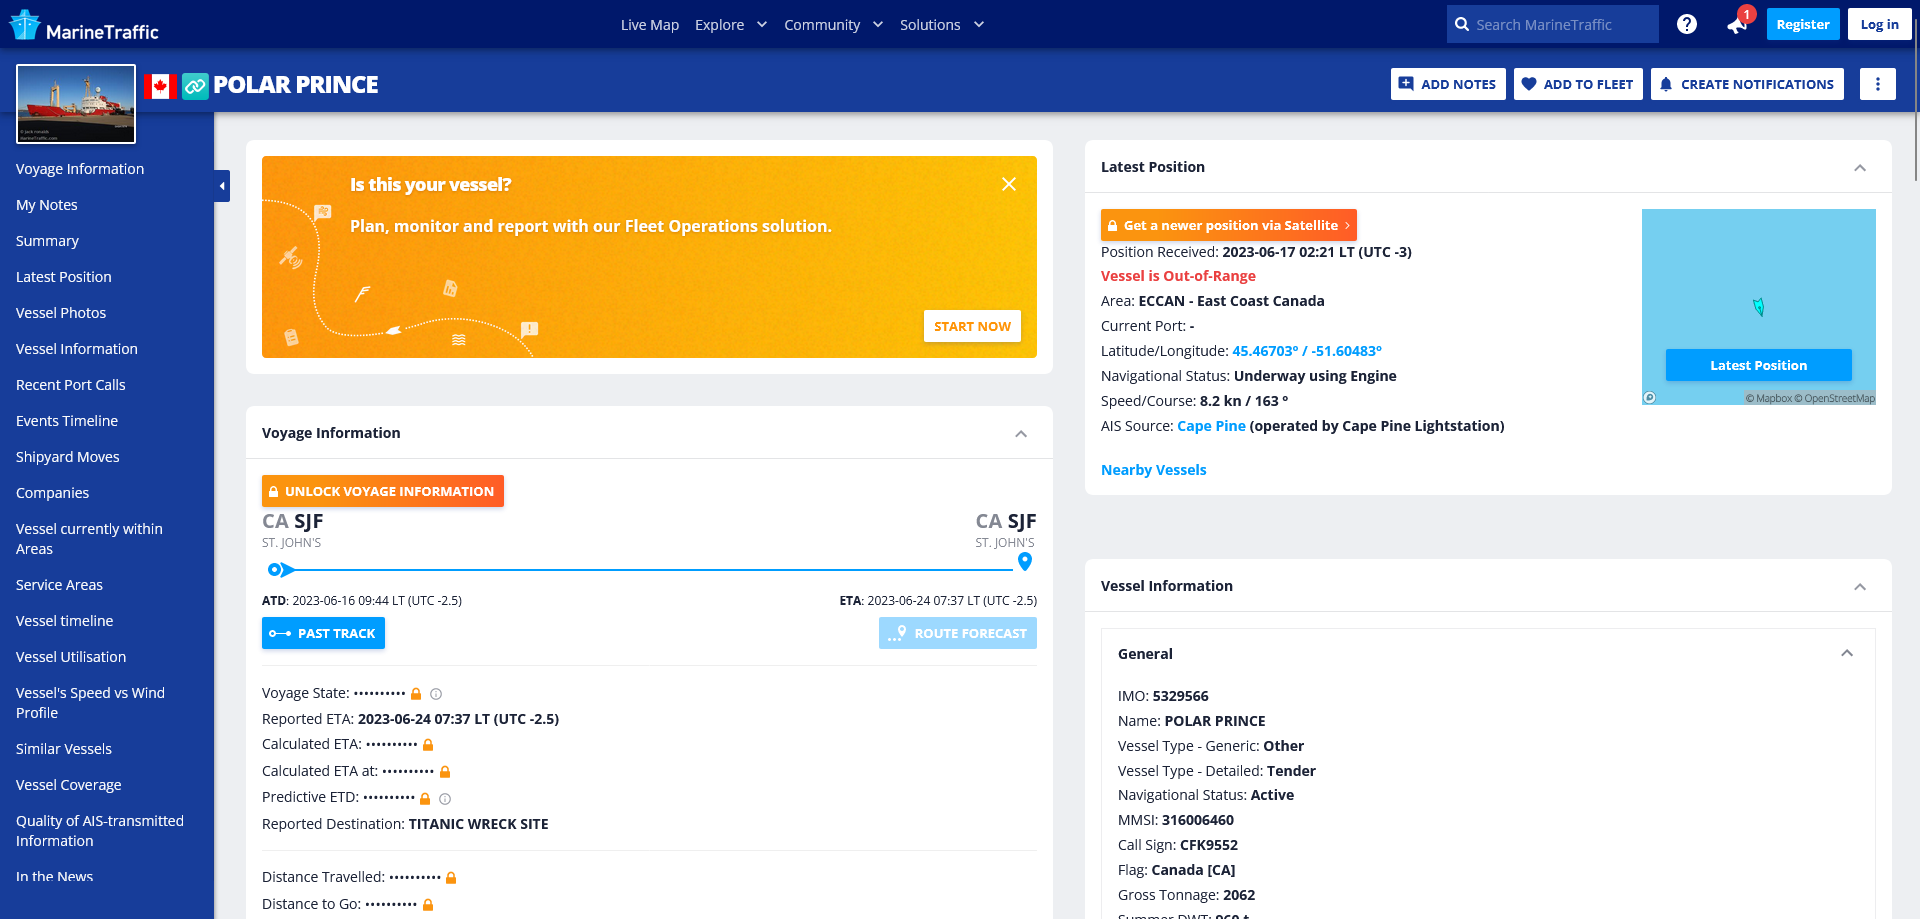The image size is (1920, 919).
Task: Select My Notes in sidebar
Action: (x=47, y=205)
